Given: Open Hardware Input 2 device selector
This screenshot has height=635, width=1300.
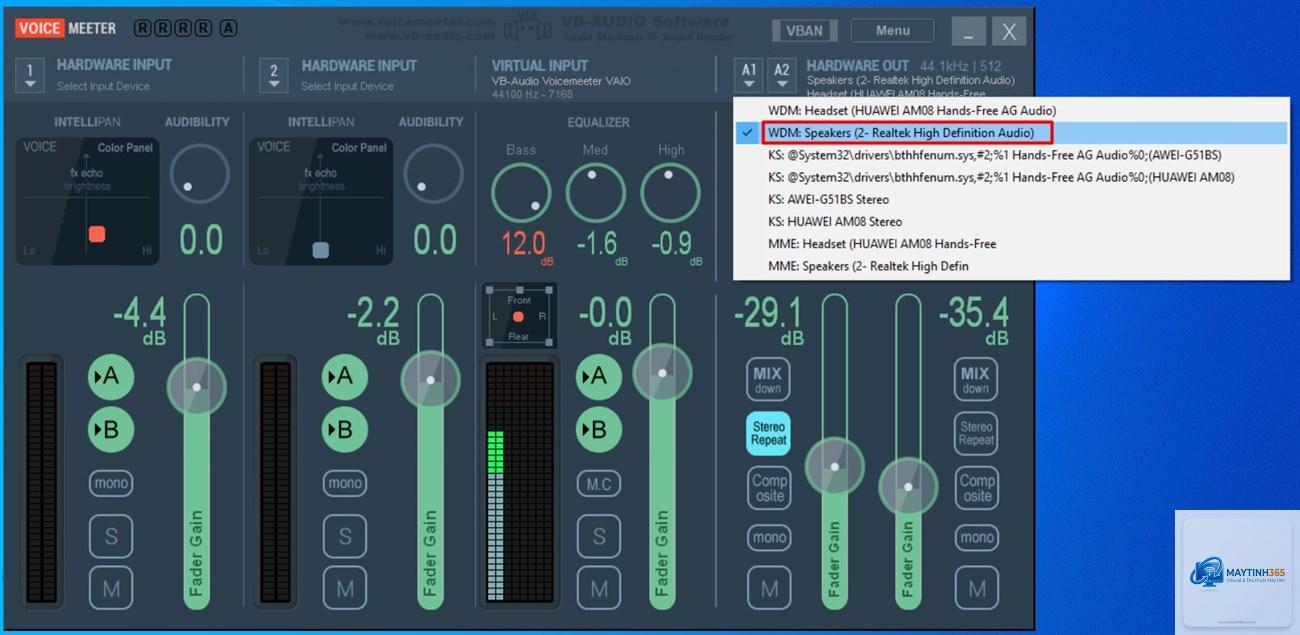Looking at the screenshot, I should coord(274,75).
